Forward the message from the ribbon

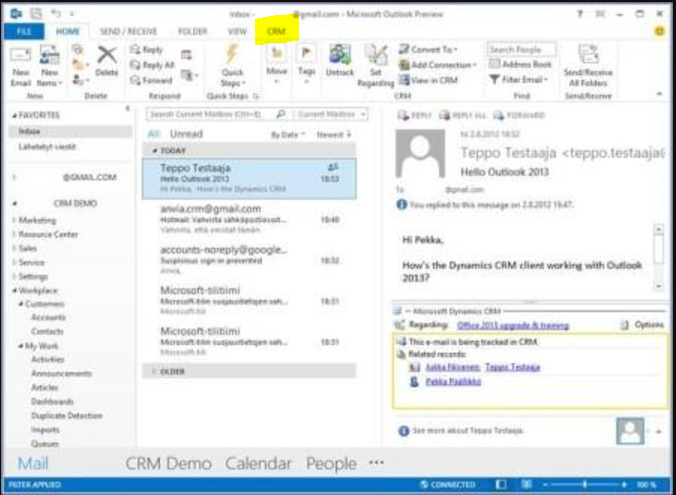click(151, 80)
